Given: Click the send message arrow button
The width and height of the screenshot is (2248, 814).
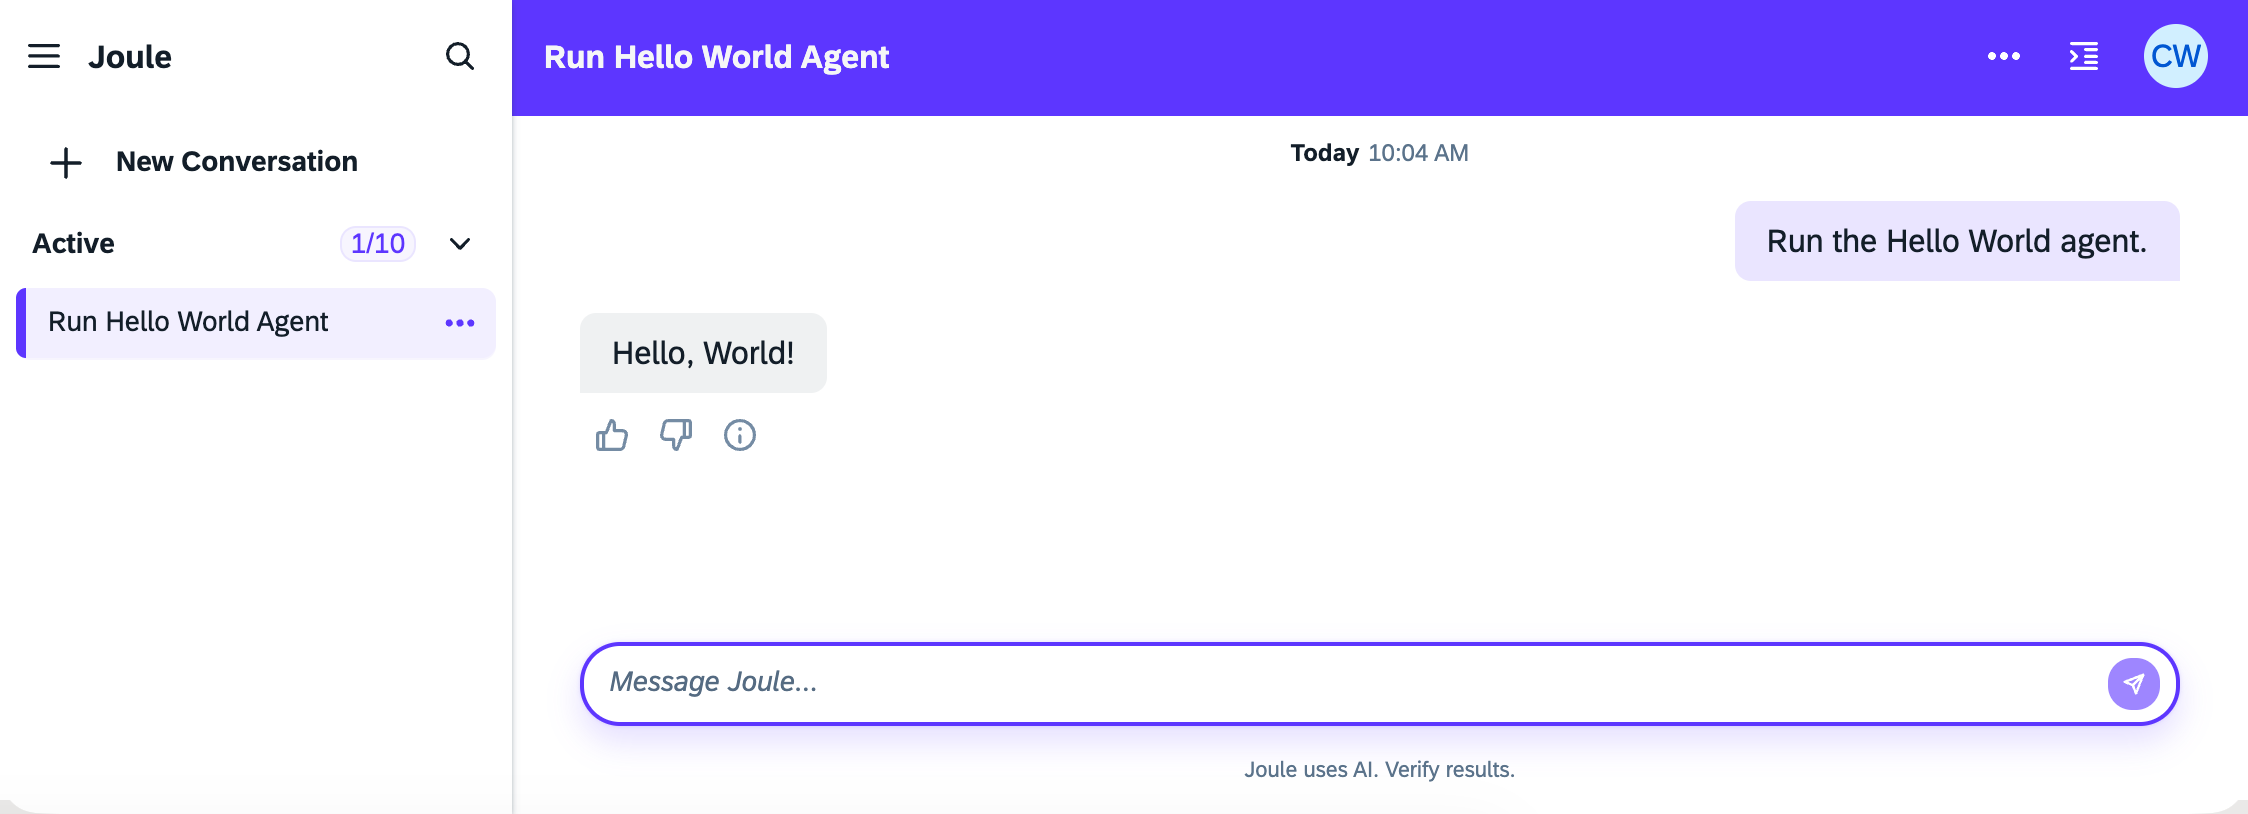Looking at the screenshot, I should click(2133, 684).
